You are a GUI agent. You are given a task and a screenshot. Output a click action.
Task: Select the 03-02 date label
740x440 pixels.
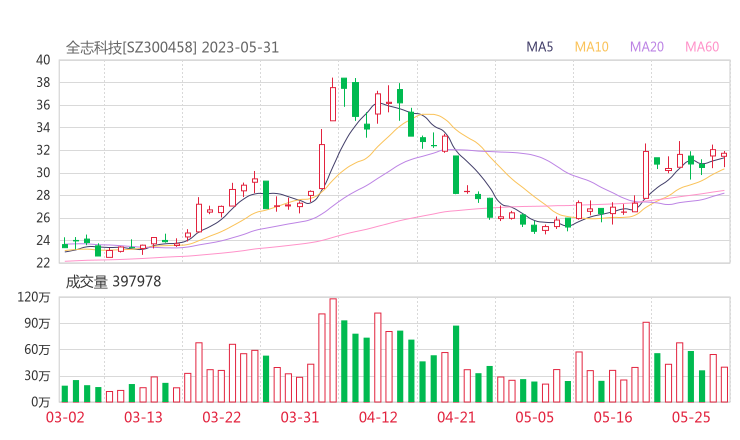tap(65, 417)
